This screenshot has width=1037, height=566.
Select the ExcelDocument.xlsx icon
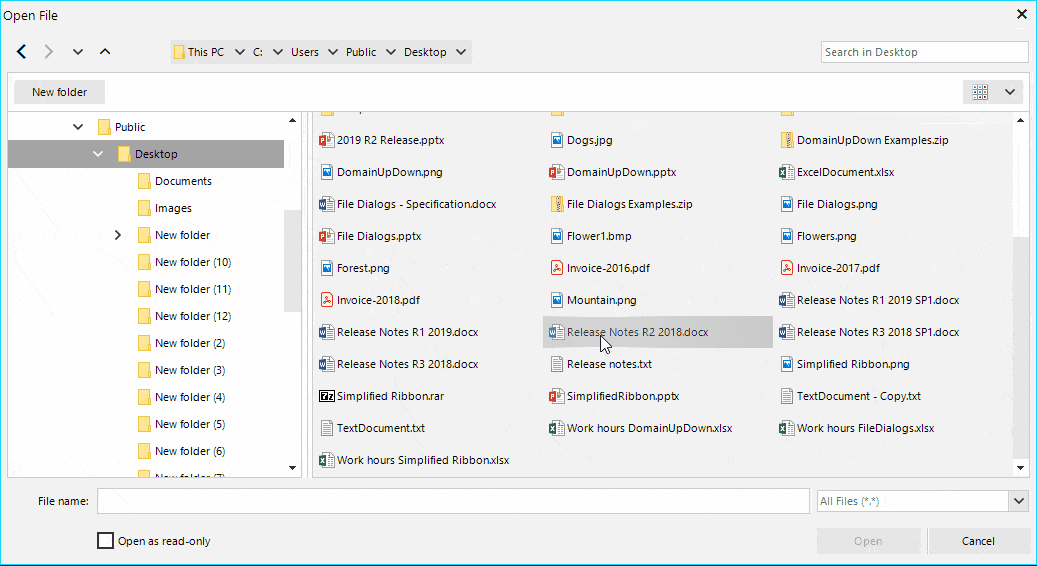[786, 172]
